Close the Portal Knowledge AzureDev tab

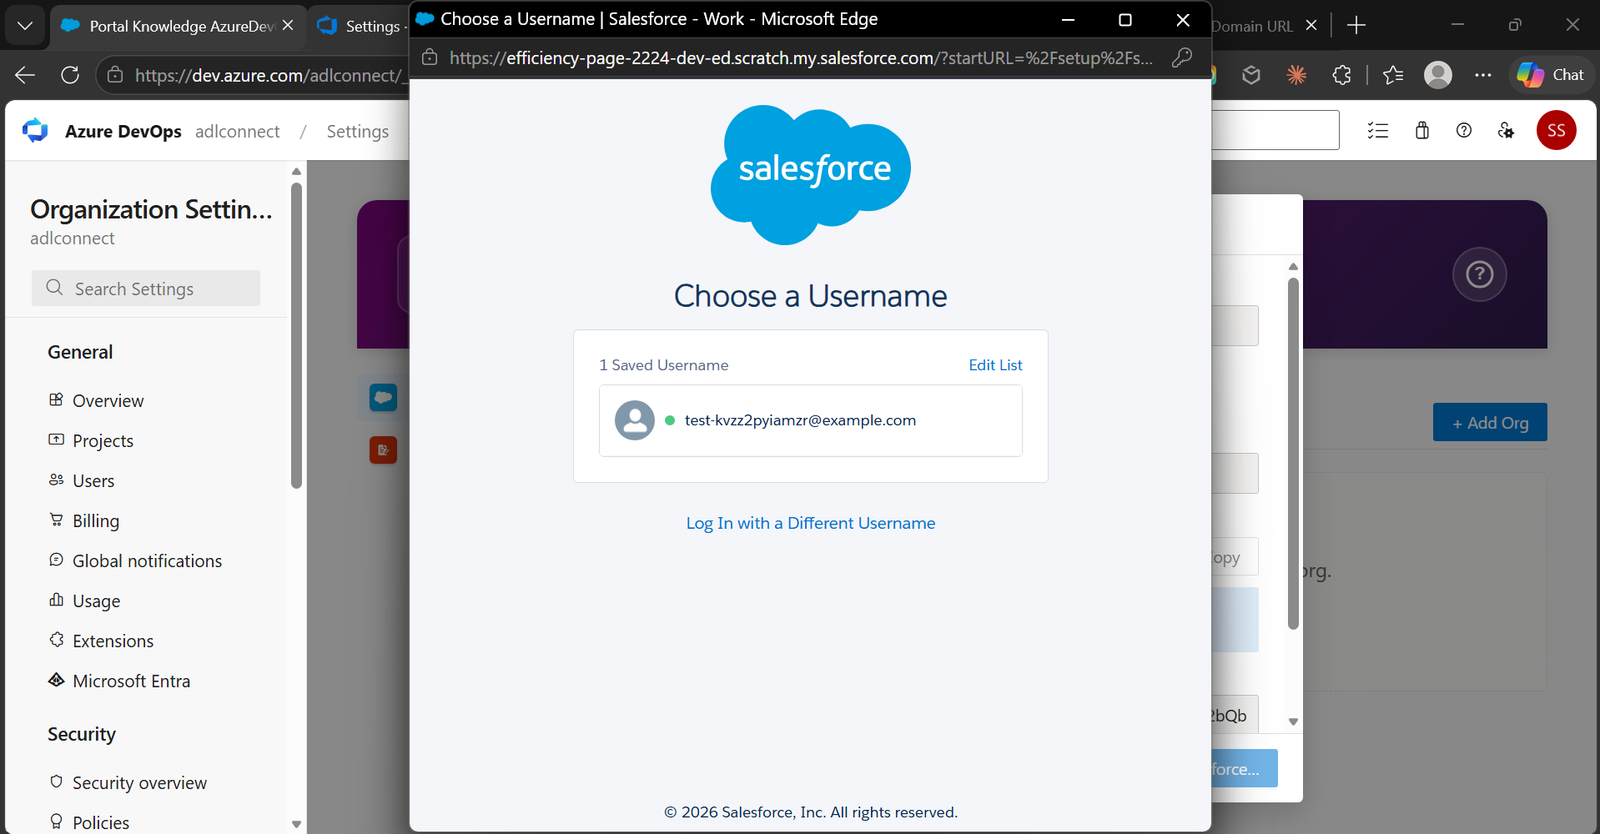point(288,25)
